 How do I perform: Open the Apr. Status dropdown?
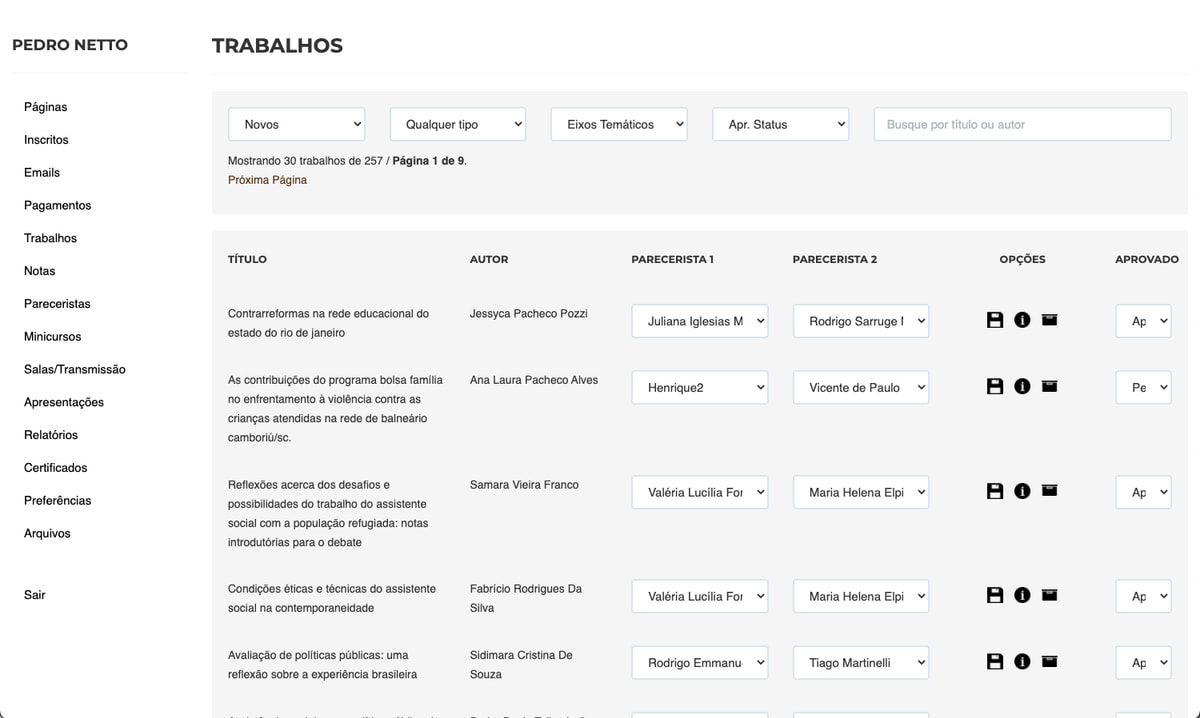(780, 124)
